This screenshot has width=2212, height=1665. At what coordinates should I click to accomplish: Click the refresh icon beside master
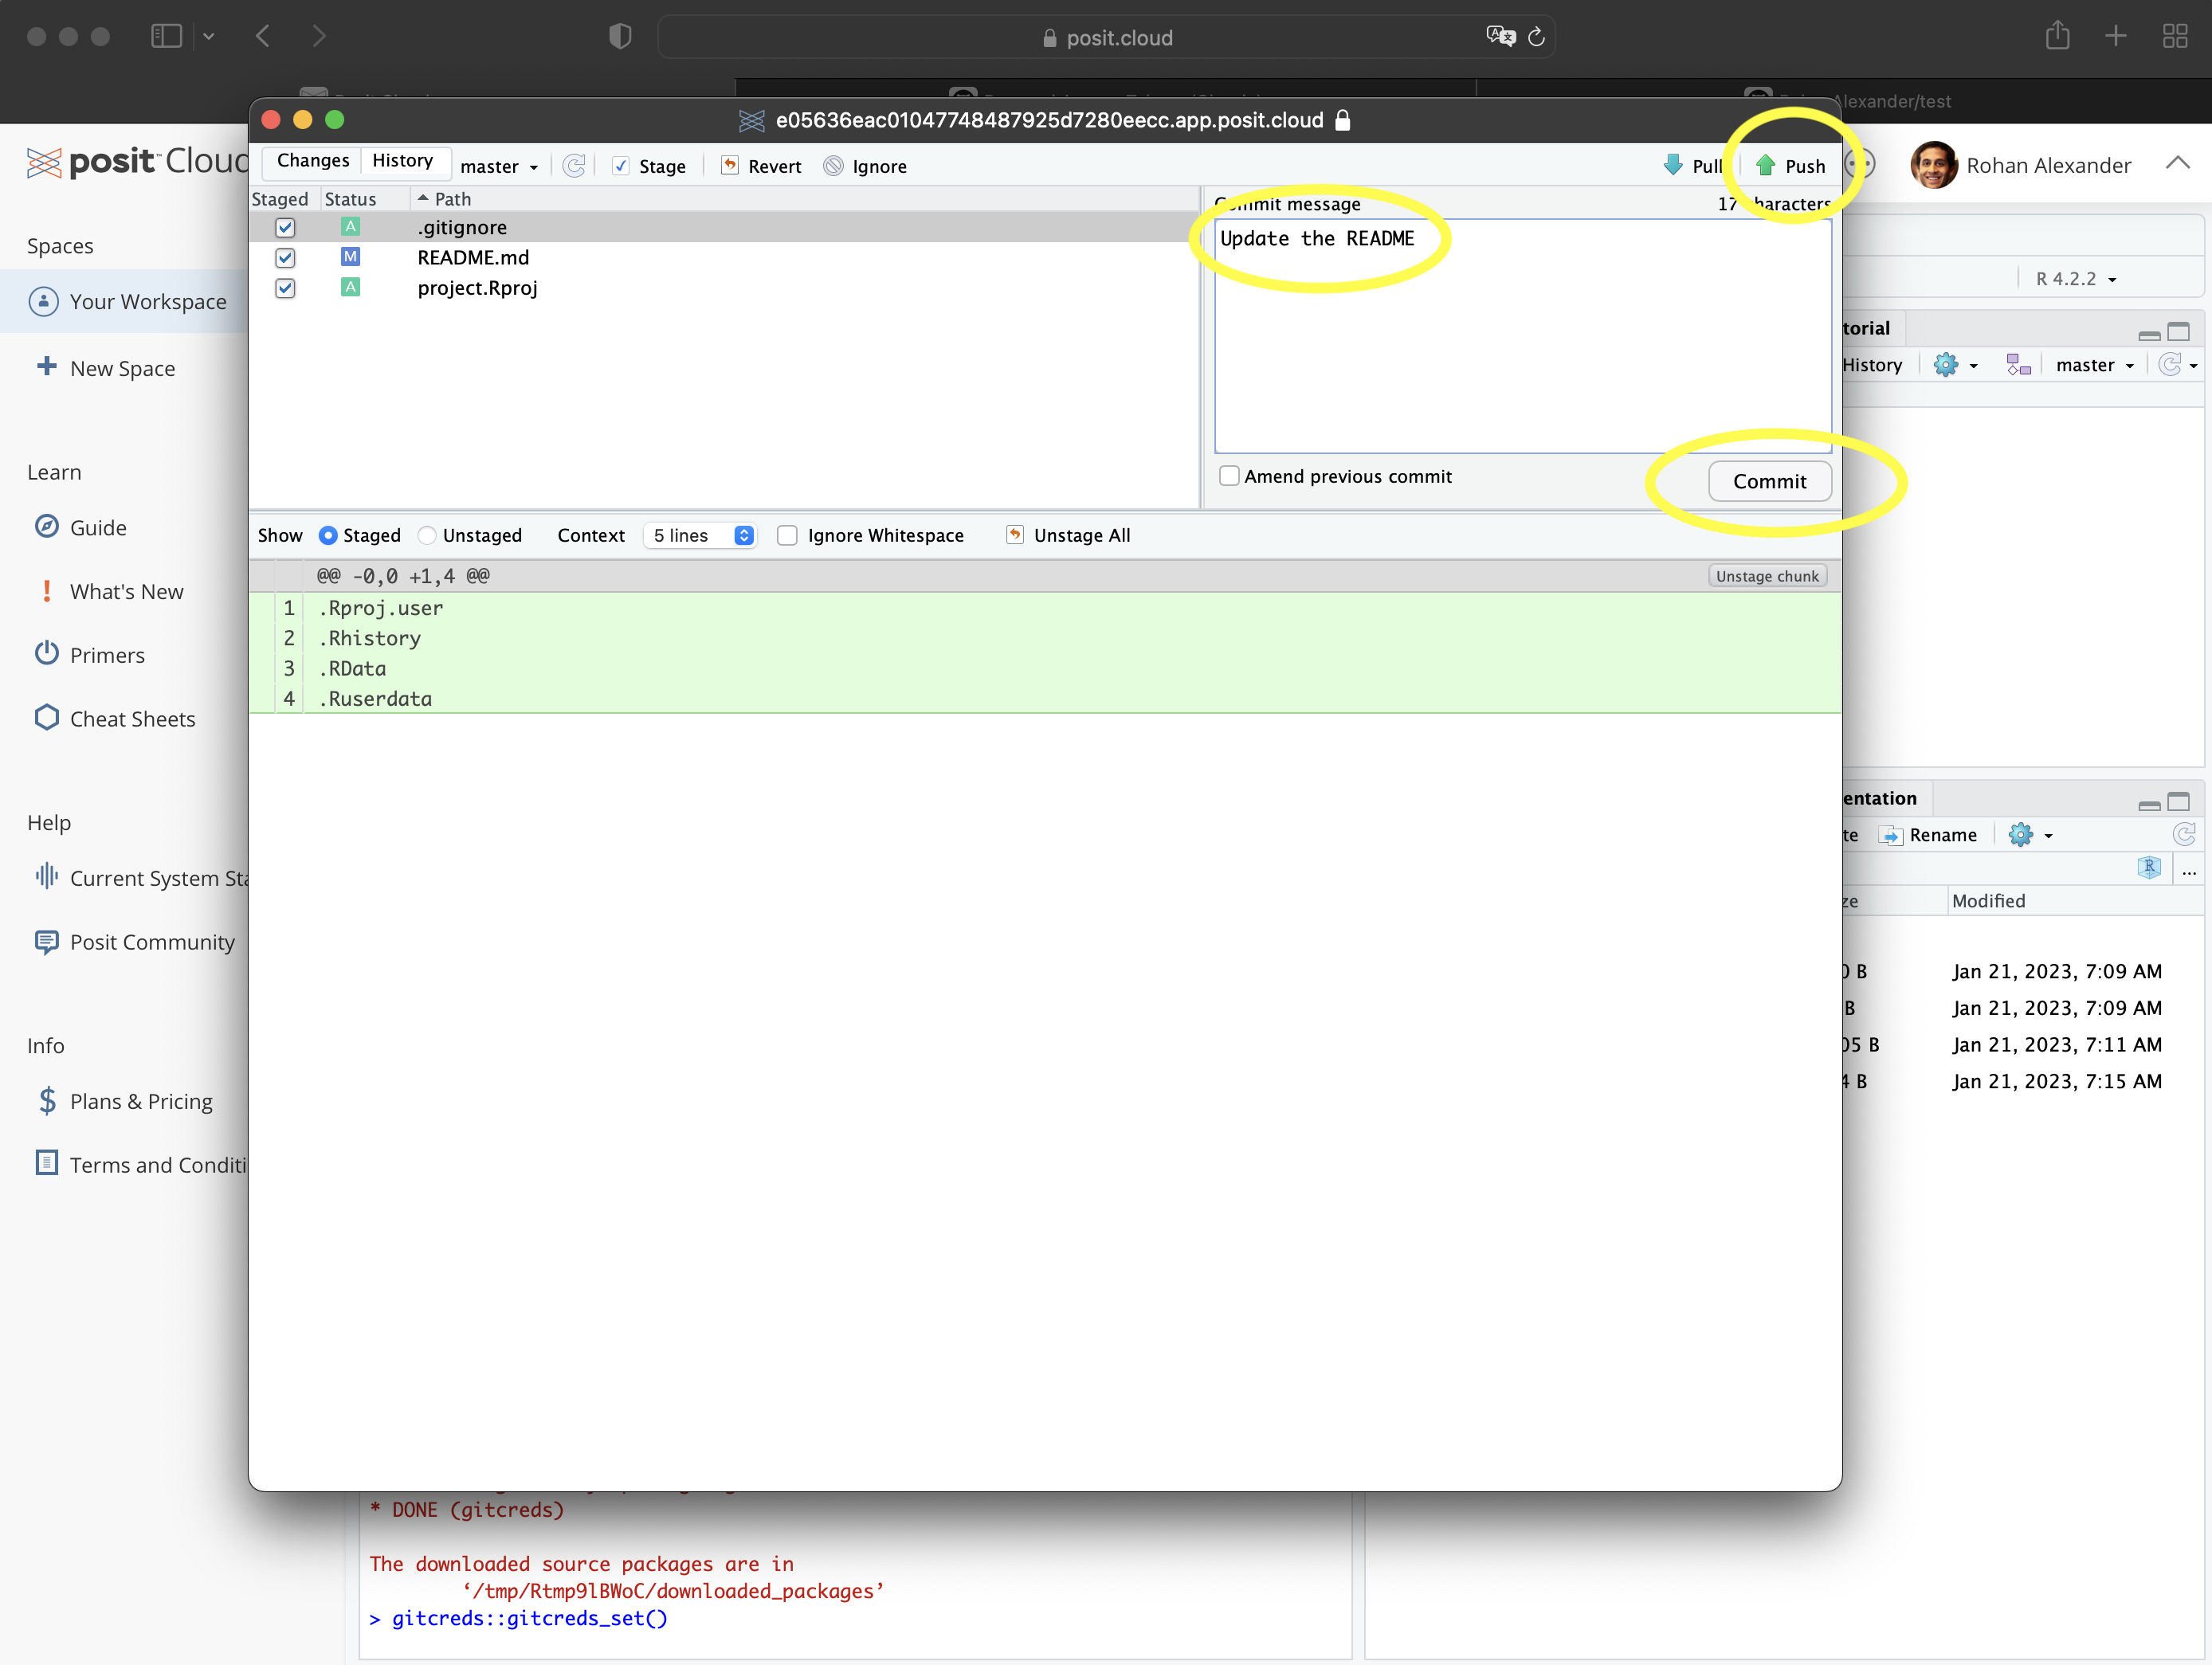point(574,166)
